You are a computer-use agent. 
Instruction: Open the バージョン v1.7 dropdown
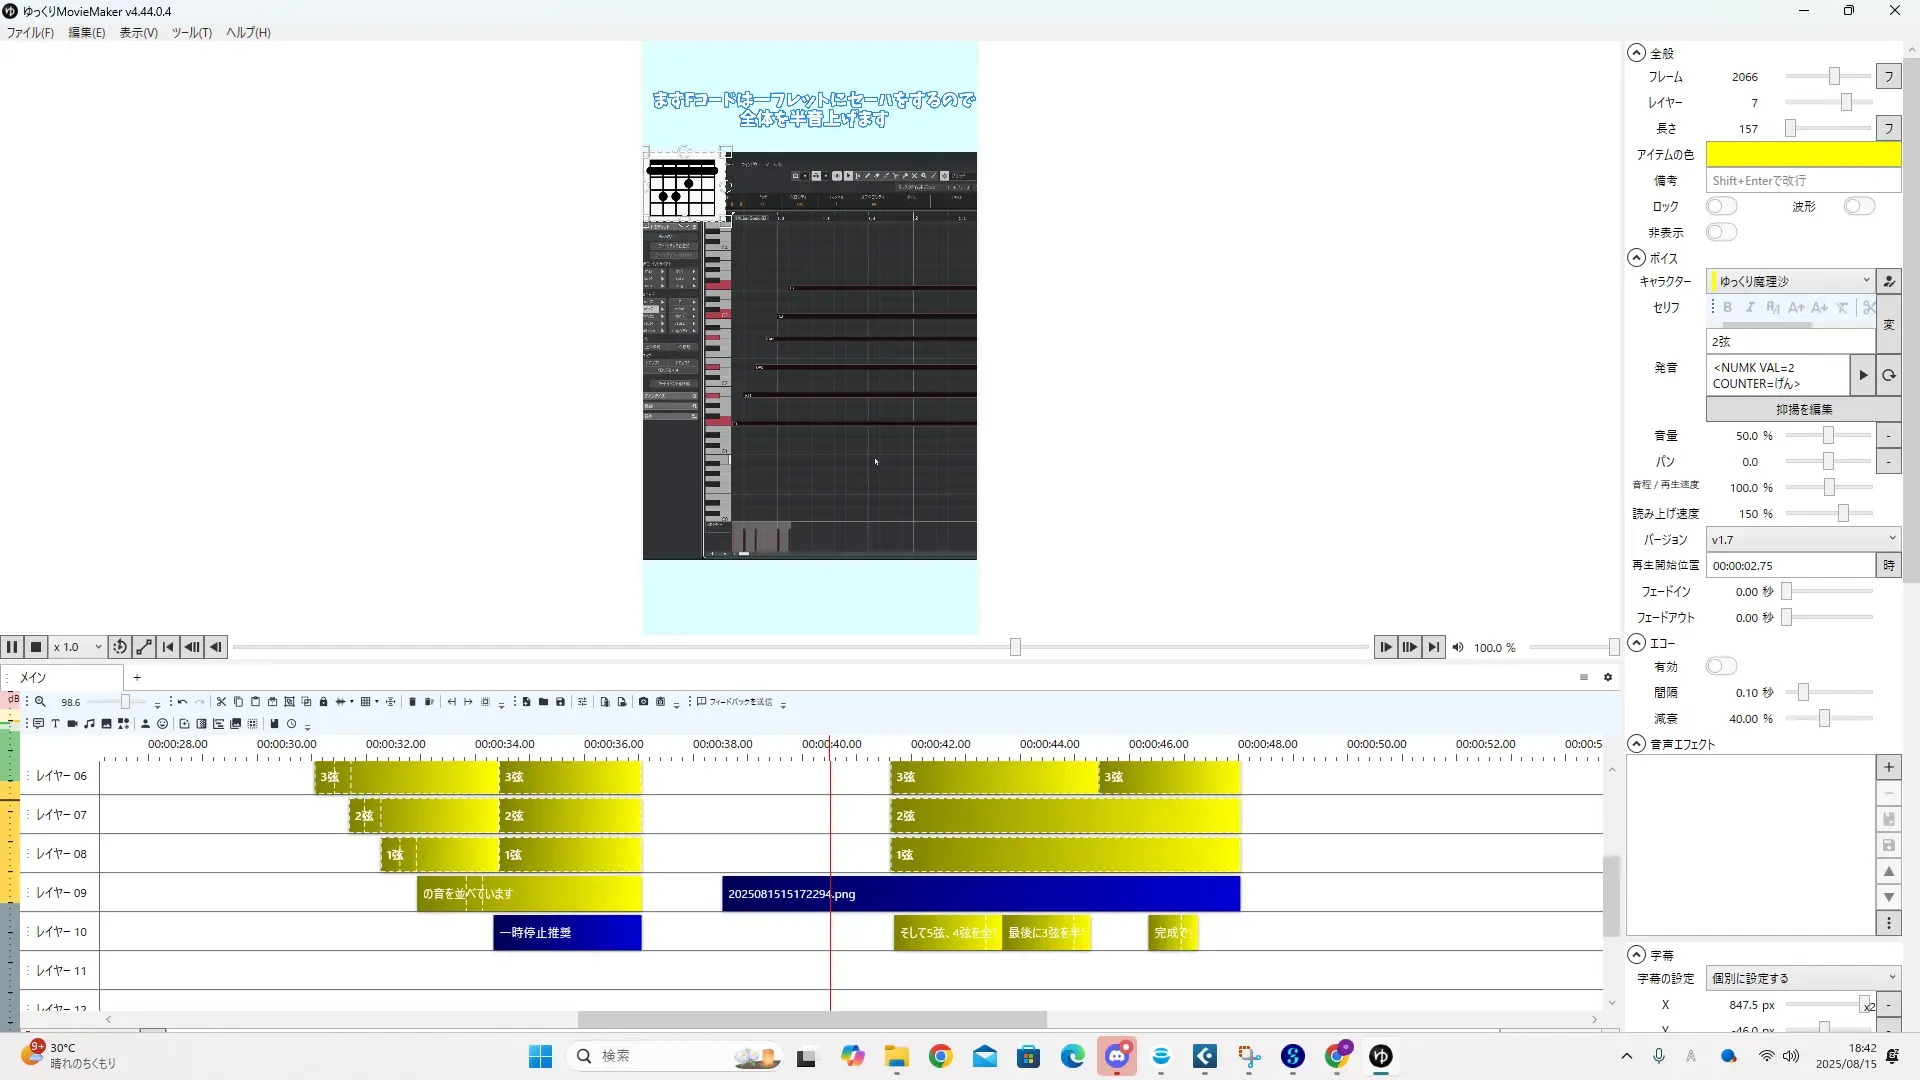(1802, 540)
